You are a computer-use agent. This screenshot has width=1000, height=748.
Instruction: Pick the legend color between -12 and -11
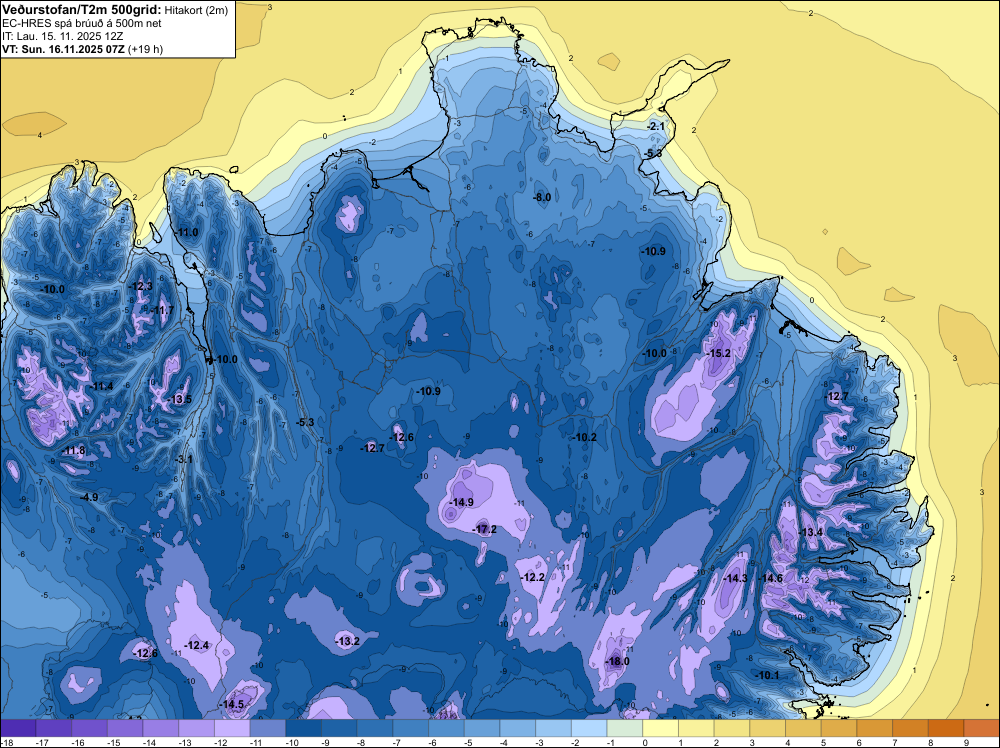[x=232, y=728]
